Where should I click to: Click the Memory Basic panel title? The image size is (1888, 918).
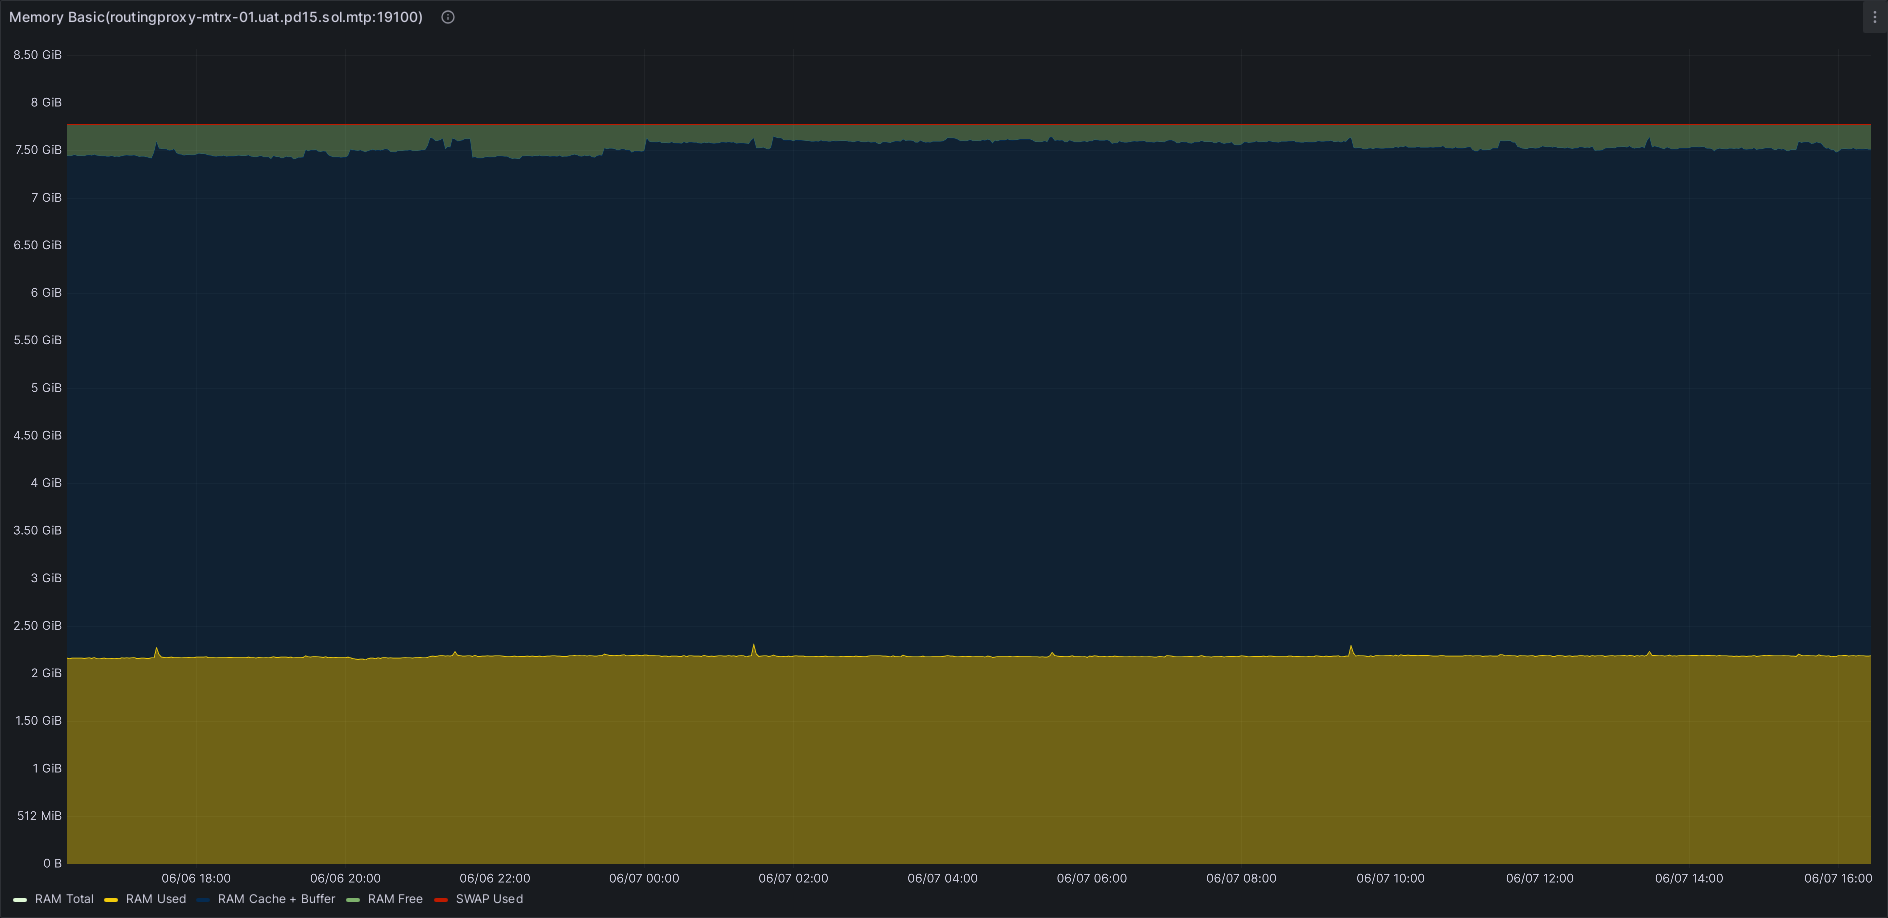coord(216,17)
